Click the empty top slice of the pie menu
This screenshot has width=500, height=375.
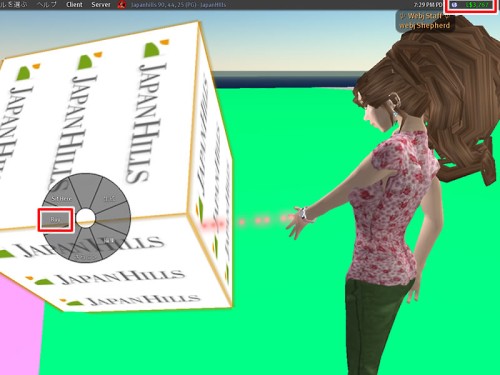click(86, 187)
